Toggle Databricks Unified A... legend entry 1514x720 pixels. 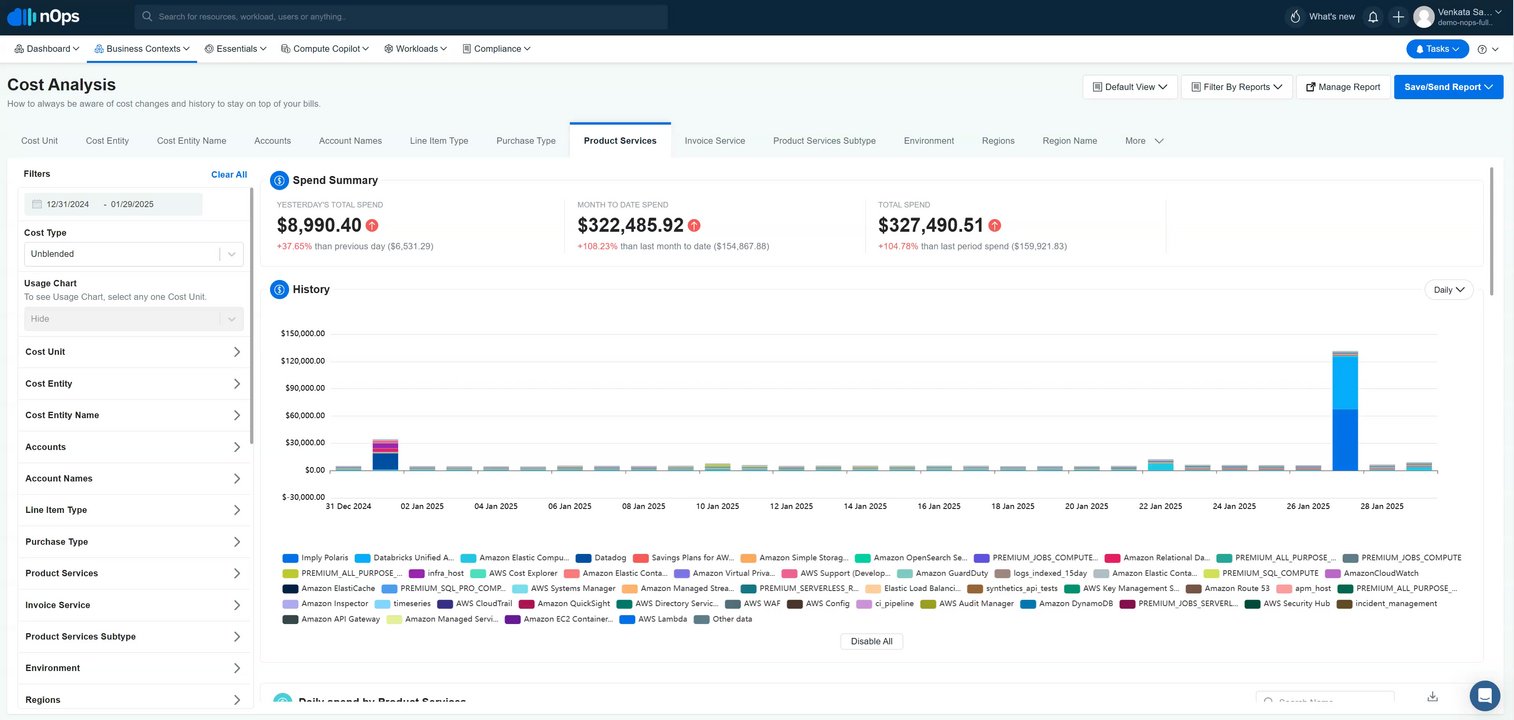[405, 558]
